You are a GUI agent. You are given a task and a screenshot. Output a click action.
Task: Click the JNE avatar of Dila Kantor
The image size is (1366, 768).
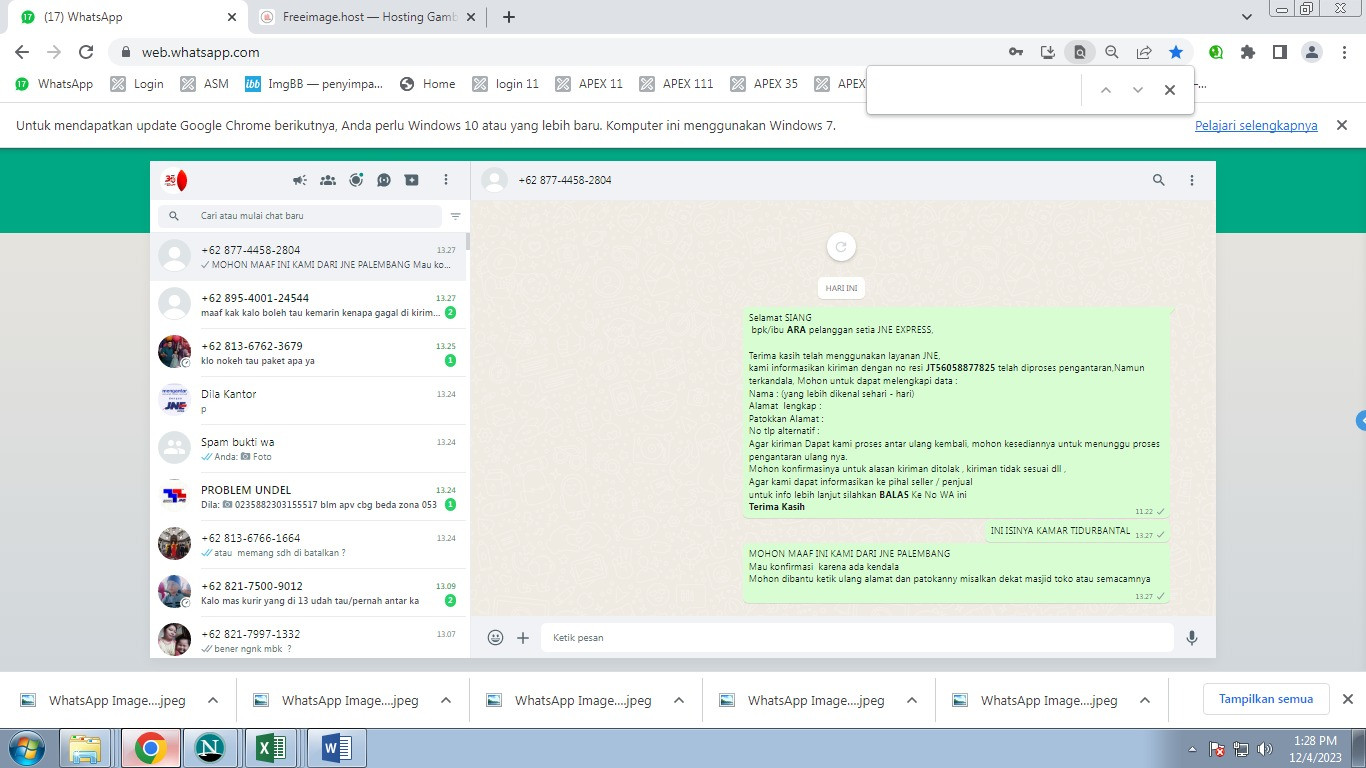[175, 401]
